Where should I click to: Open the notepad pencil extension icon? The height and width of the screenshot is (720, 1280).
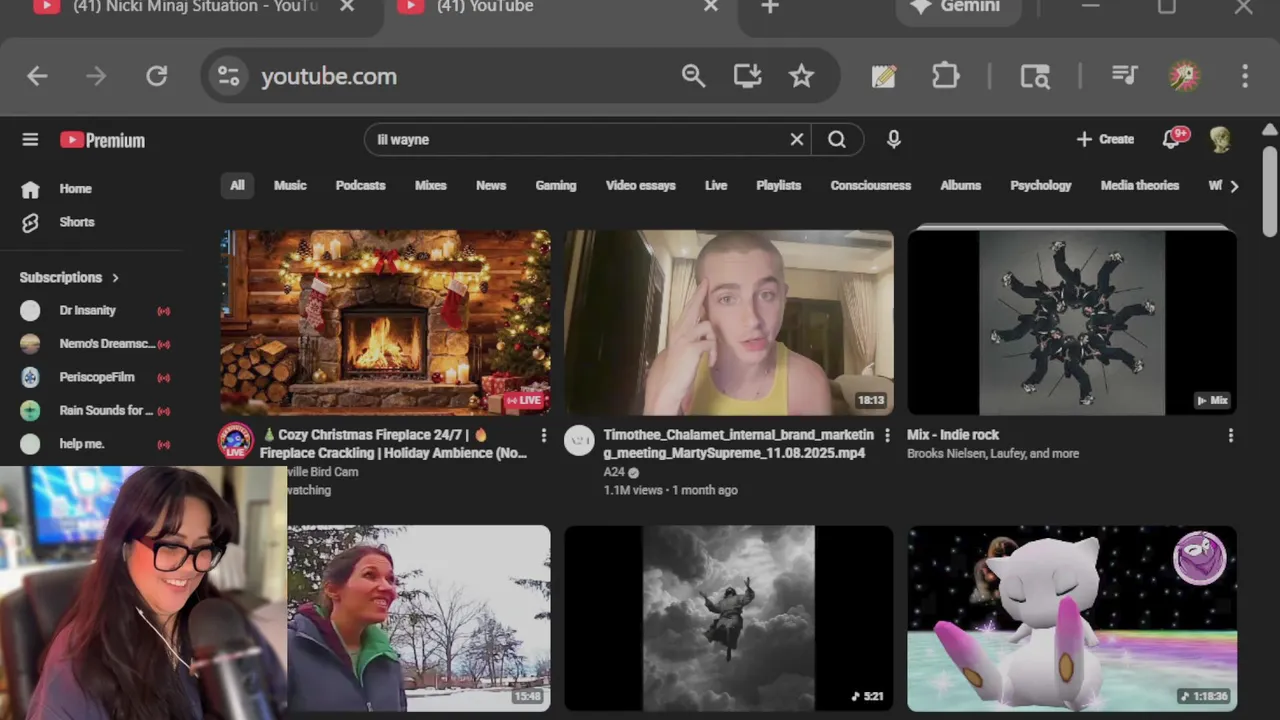(883, 76)
